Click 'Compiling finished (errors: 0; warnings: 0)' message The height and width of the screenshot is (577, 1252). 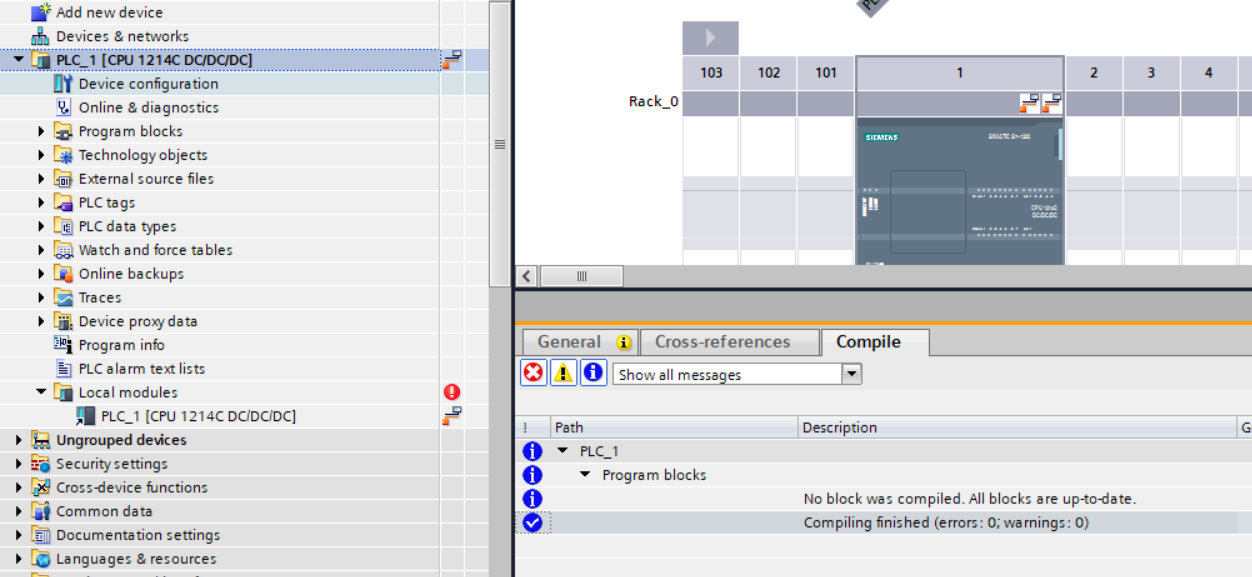click(946, 523)
